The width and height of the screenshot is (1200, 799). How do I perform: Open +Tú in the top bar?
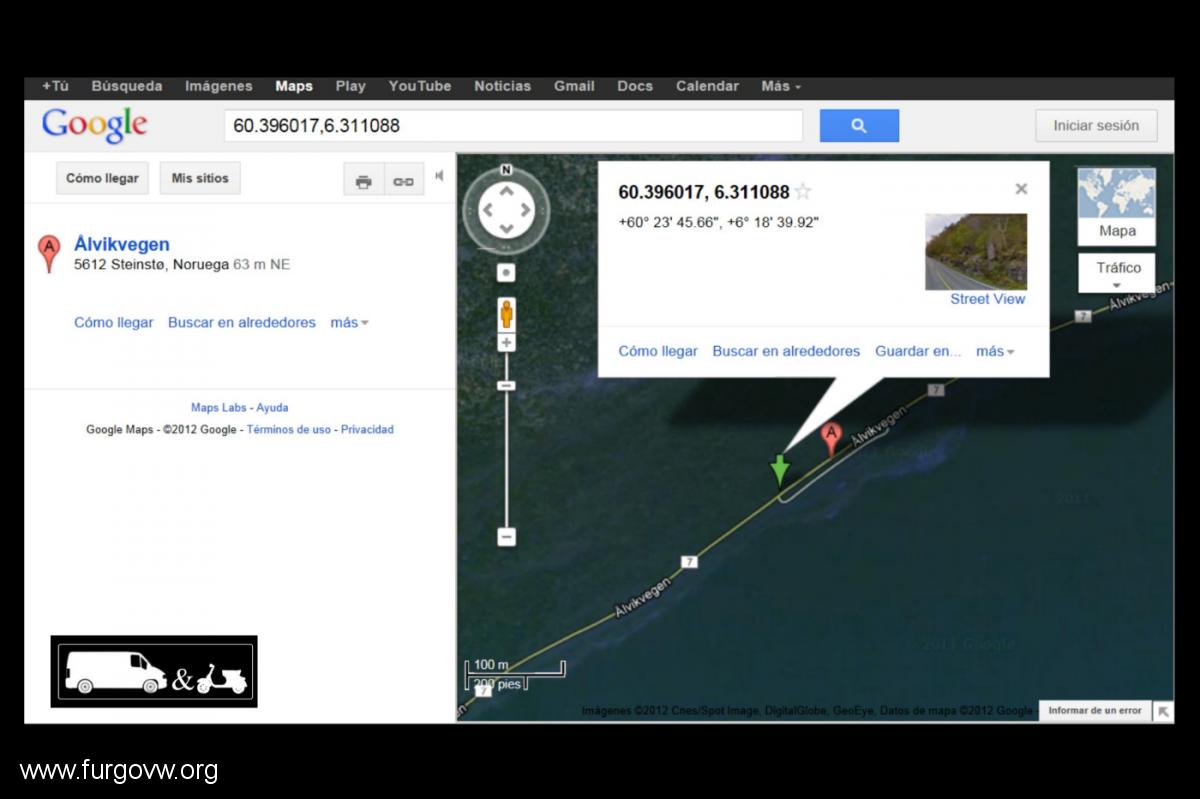pos(56,86)
